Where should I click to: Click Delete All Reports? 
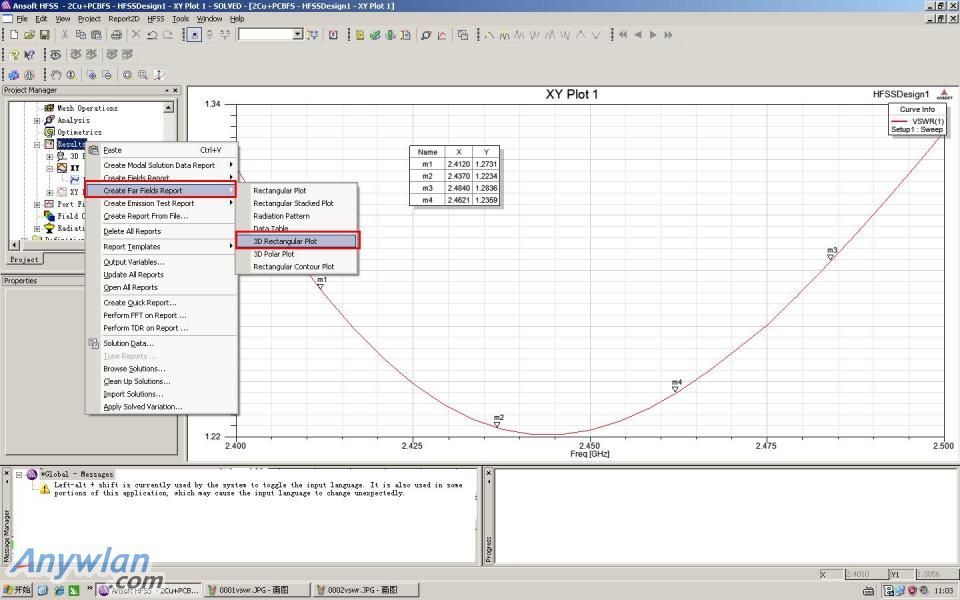click(x=161, y=231)
